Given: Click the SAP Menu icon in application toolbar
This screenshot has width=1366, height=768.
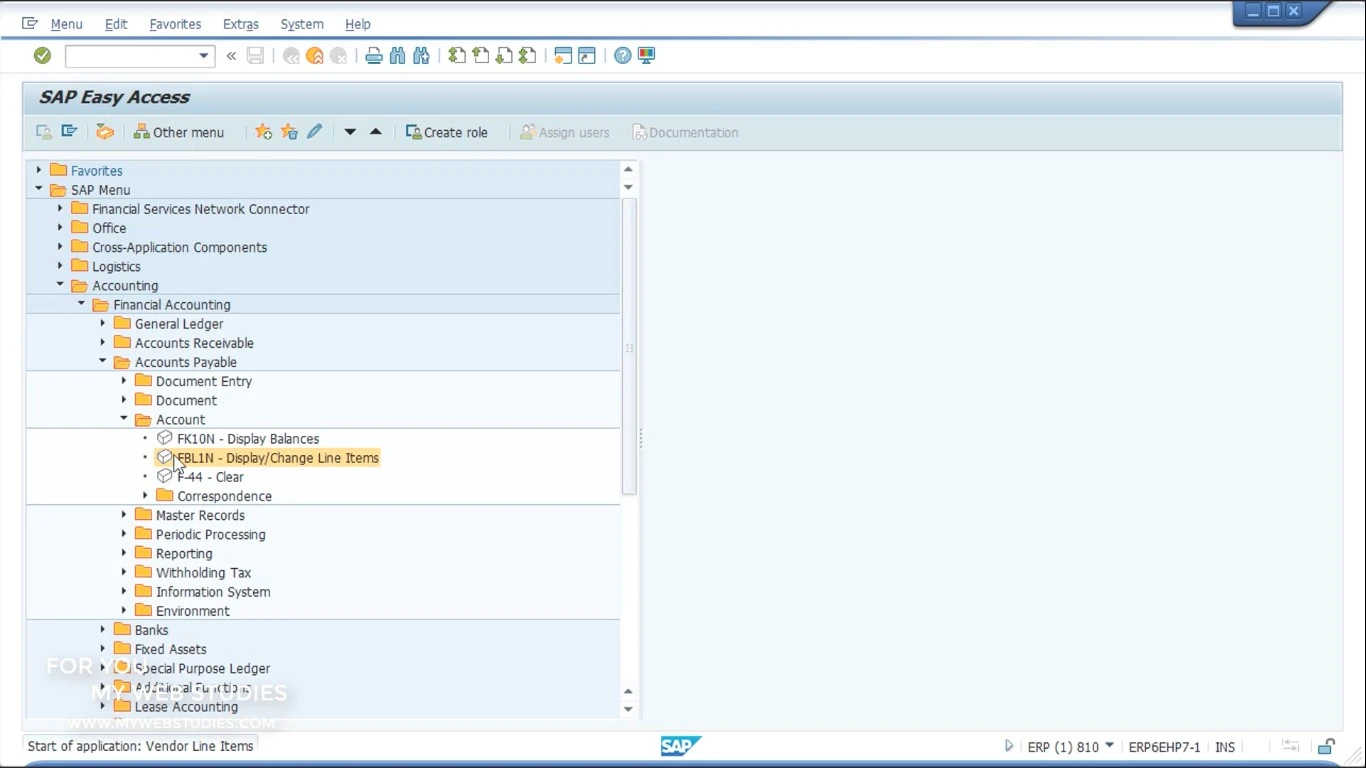Looking at the screenshot, I should (x=69, y=132).
